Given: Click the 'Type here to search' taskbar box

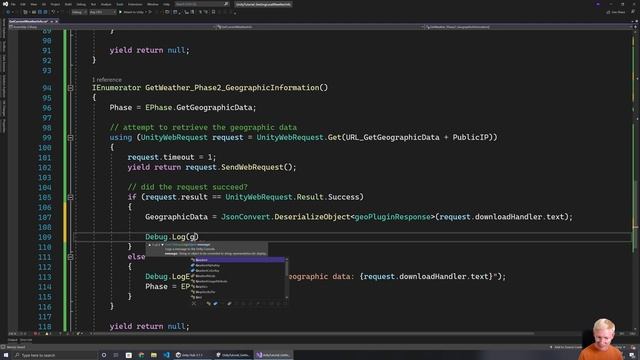Looking at the screenshot, I should pyautogui.click(x=56, y=355).
